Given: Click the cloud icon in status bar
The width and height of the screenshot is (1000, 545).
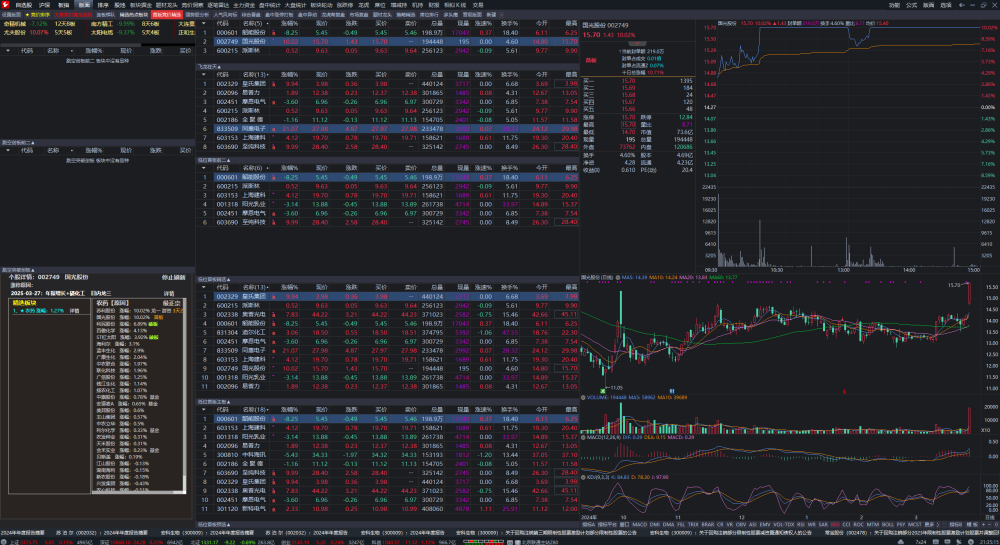Looking at the screenshot, I should point(901,542).
